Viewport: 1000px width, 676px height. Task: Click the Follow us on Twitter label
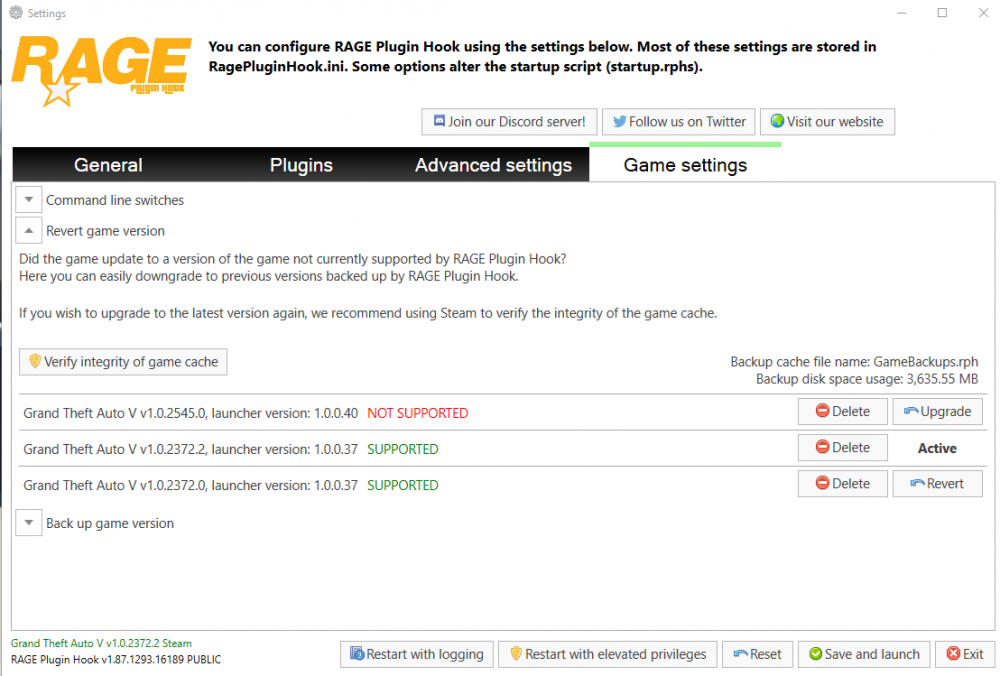click(687, 121)
